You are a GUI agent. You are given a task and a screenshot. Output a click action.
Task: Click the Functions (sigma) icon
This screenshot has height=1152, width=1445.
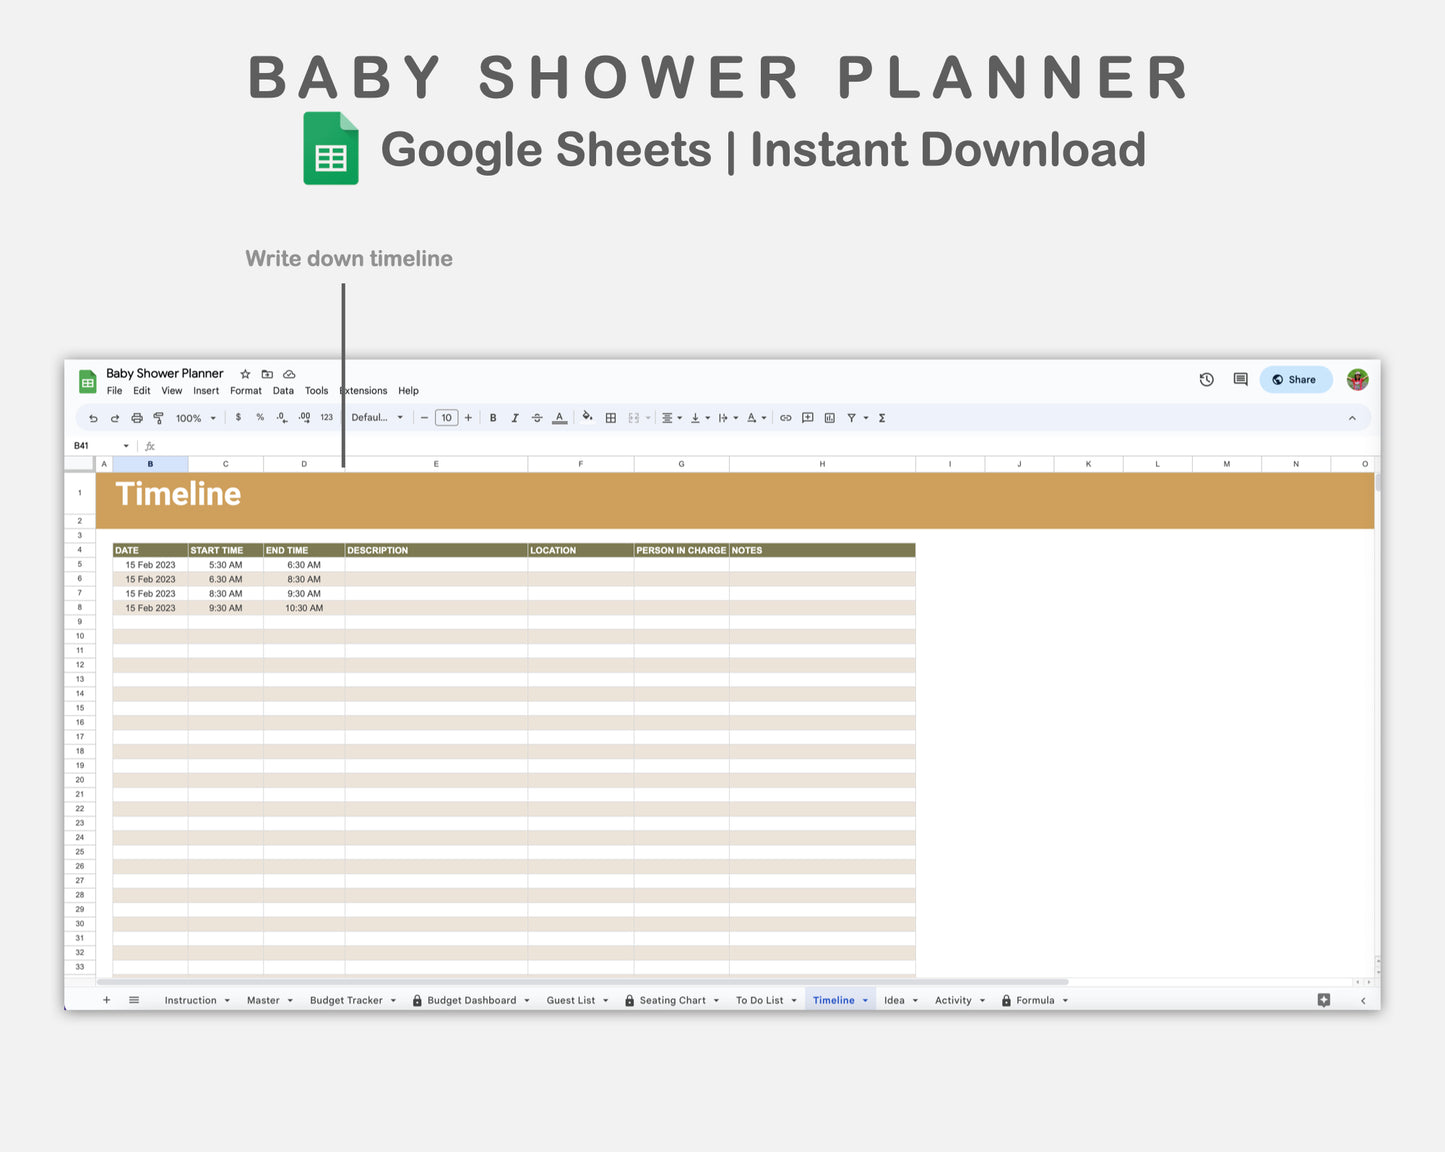click(x=881, y=417)
